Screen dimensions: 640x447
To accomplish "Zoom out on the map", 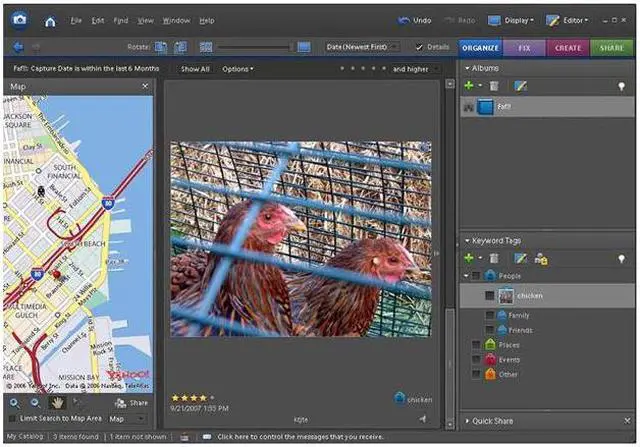I will [x=35, y=403].
